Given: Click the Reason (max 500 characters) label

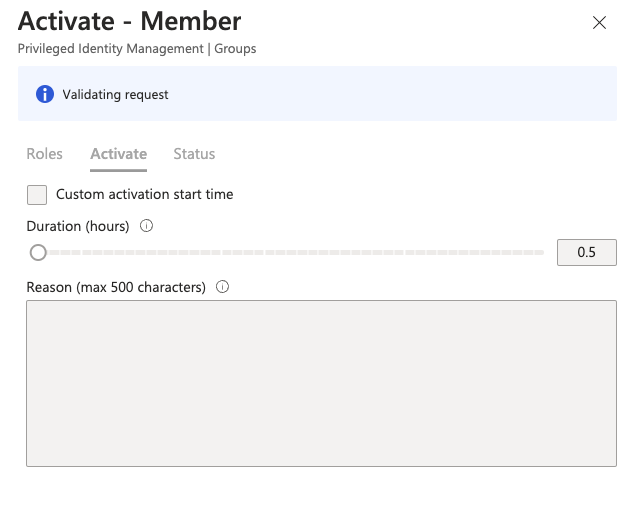Looking at the screenshot, I should click(x=116, y=287).
